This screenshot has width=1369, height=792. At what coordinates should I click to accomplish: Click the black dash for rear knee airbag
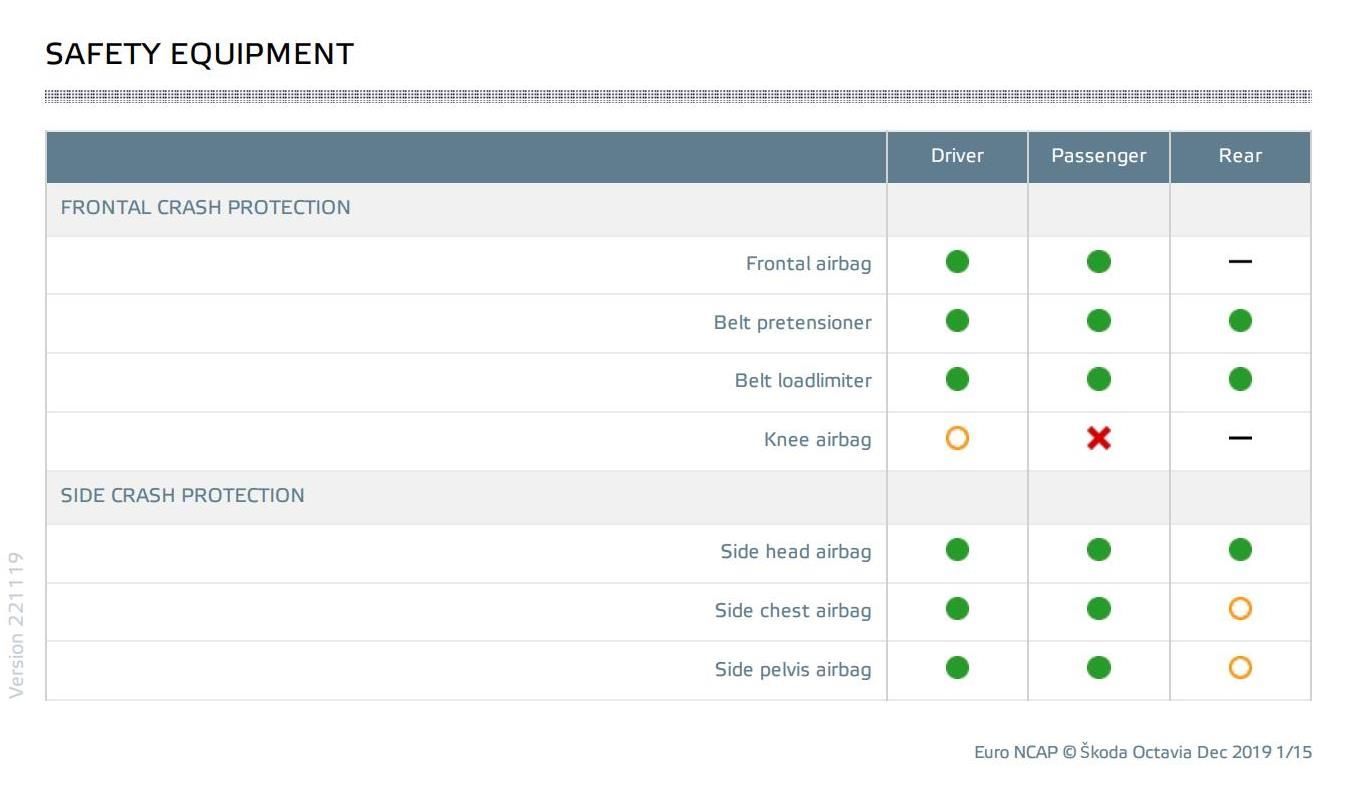(1240, 438)
